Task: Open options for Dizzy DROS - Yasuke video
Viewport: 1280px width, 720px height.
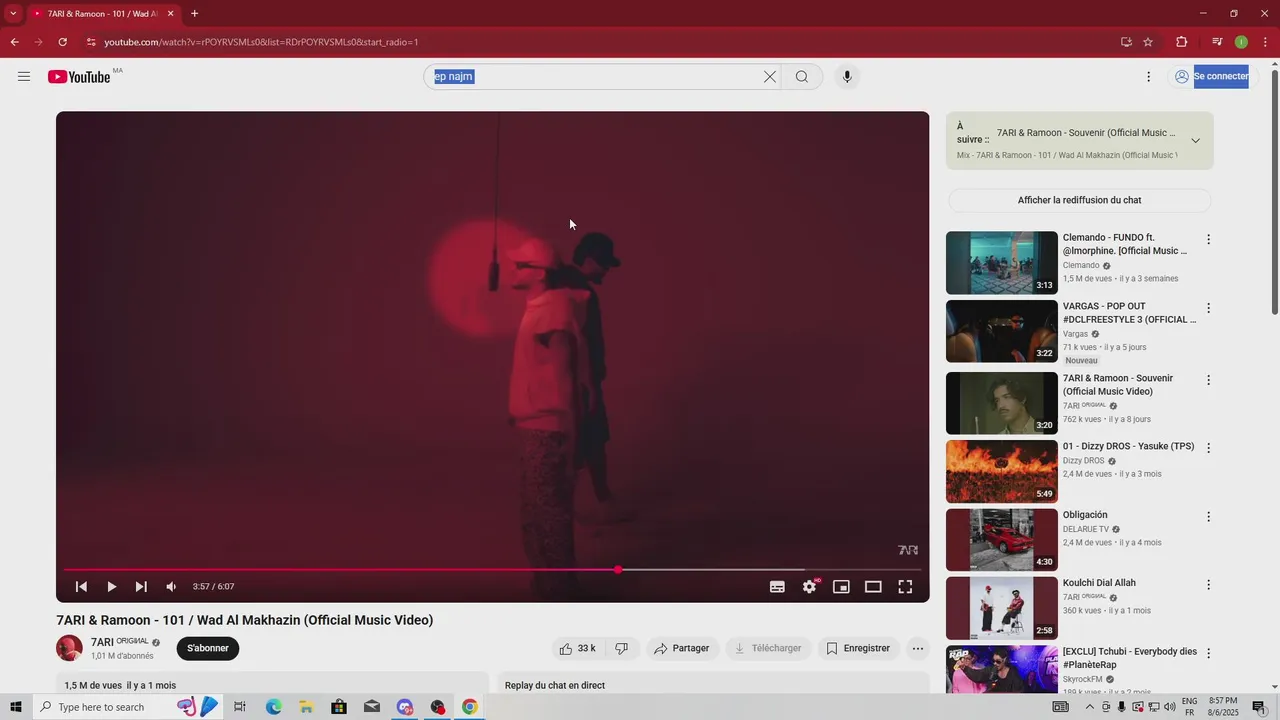Action: pyautogui.click(x=1208, y=448)
